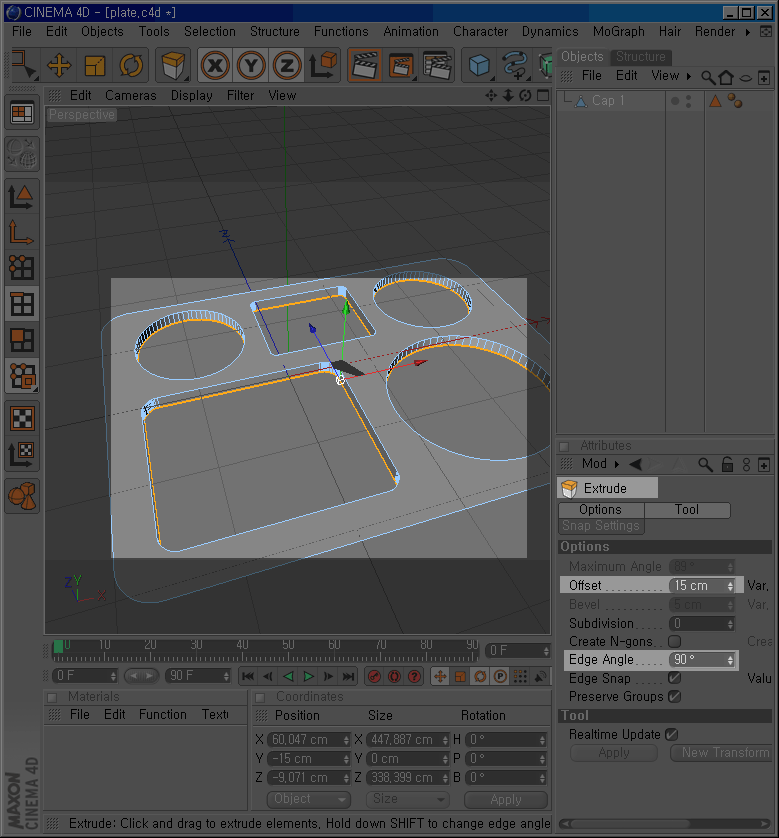This screenshot has width=779, height=838.
Task: Uncheck Preserve Groups
Action: 674,696
